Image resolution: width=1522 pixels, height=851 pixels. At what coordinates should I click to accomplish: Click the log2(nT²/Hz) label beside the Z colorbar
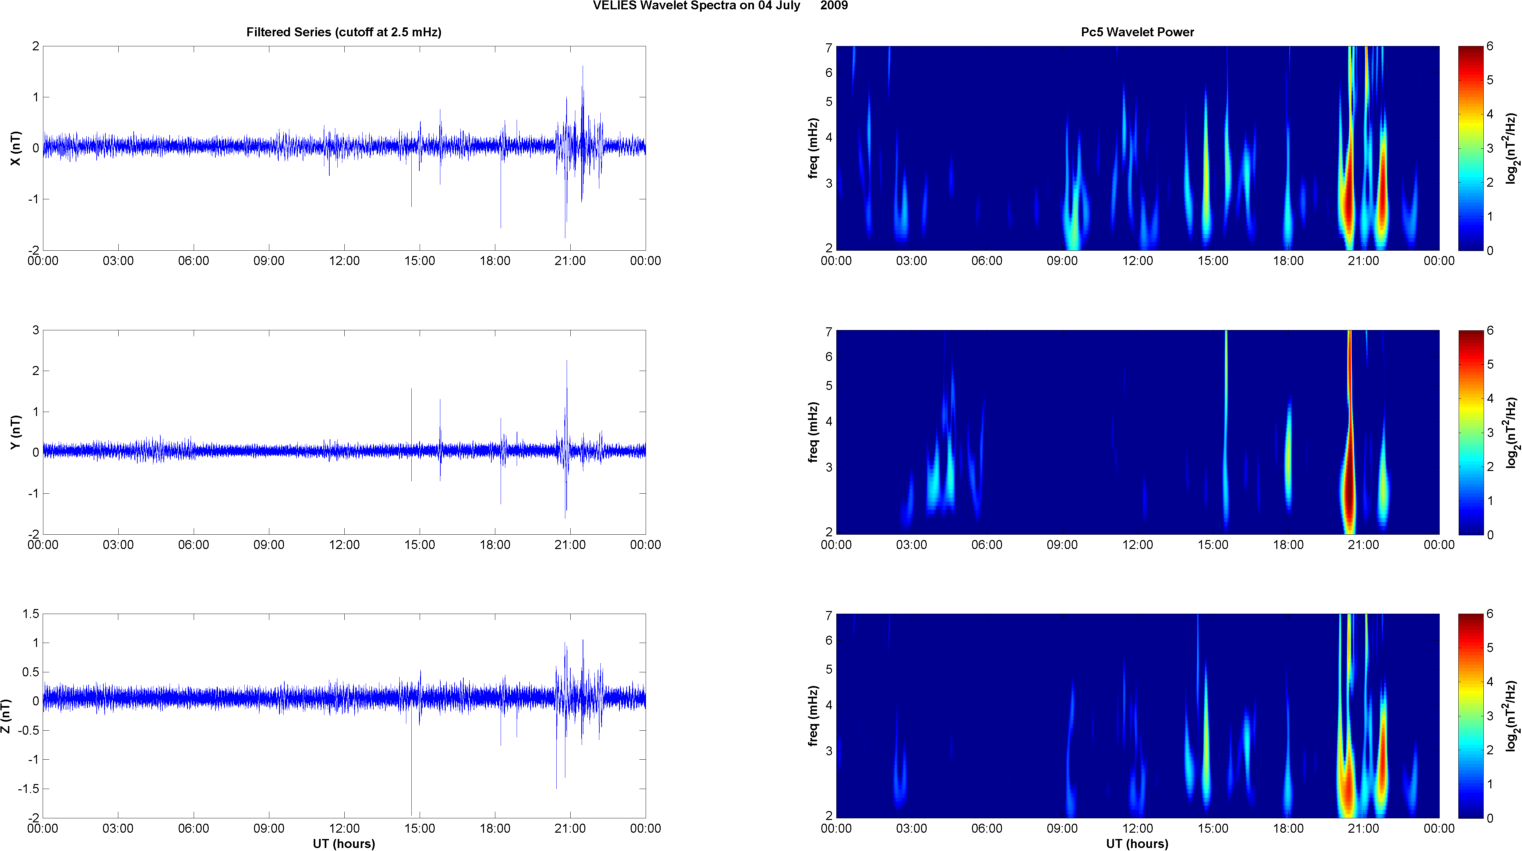(1513, 716)
